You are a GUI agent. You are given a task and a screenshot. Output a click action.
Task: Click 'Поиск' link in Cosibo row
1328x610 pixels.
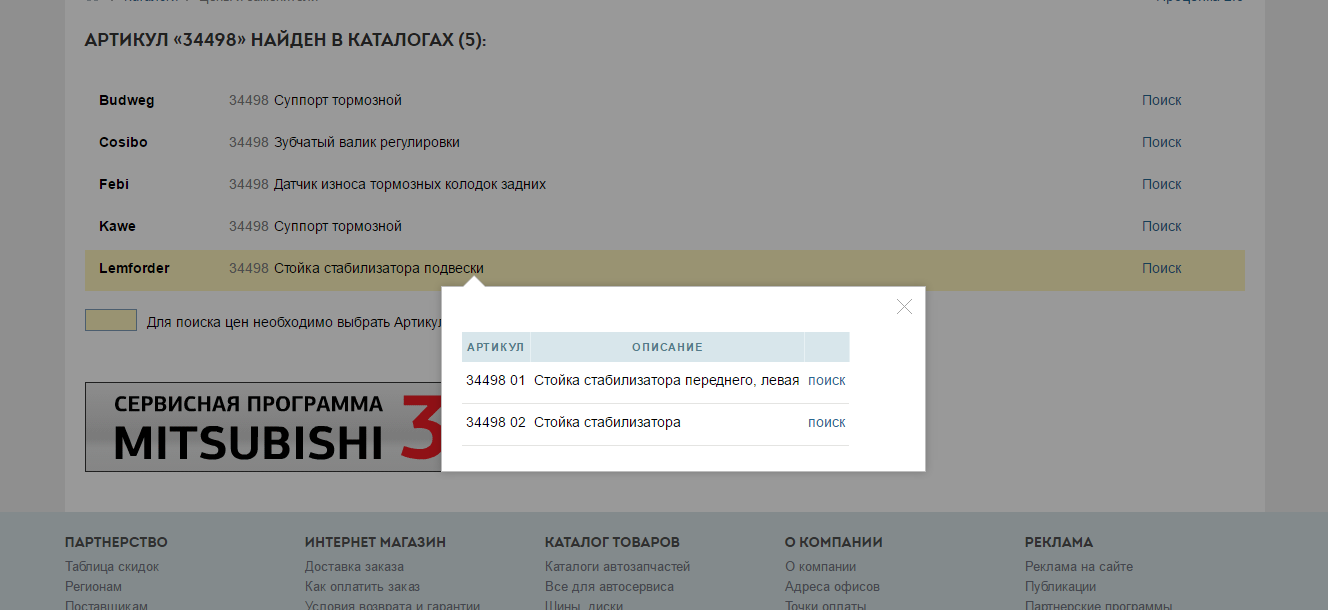pos(1161,142)
